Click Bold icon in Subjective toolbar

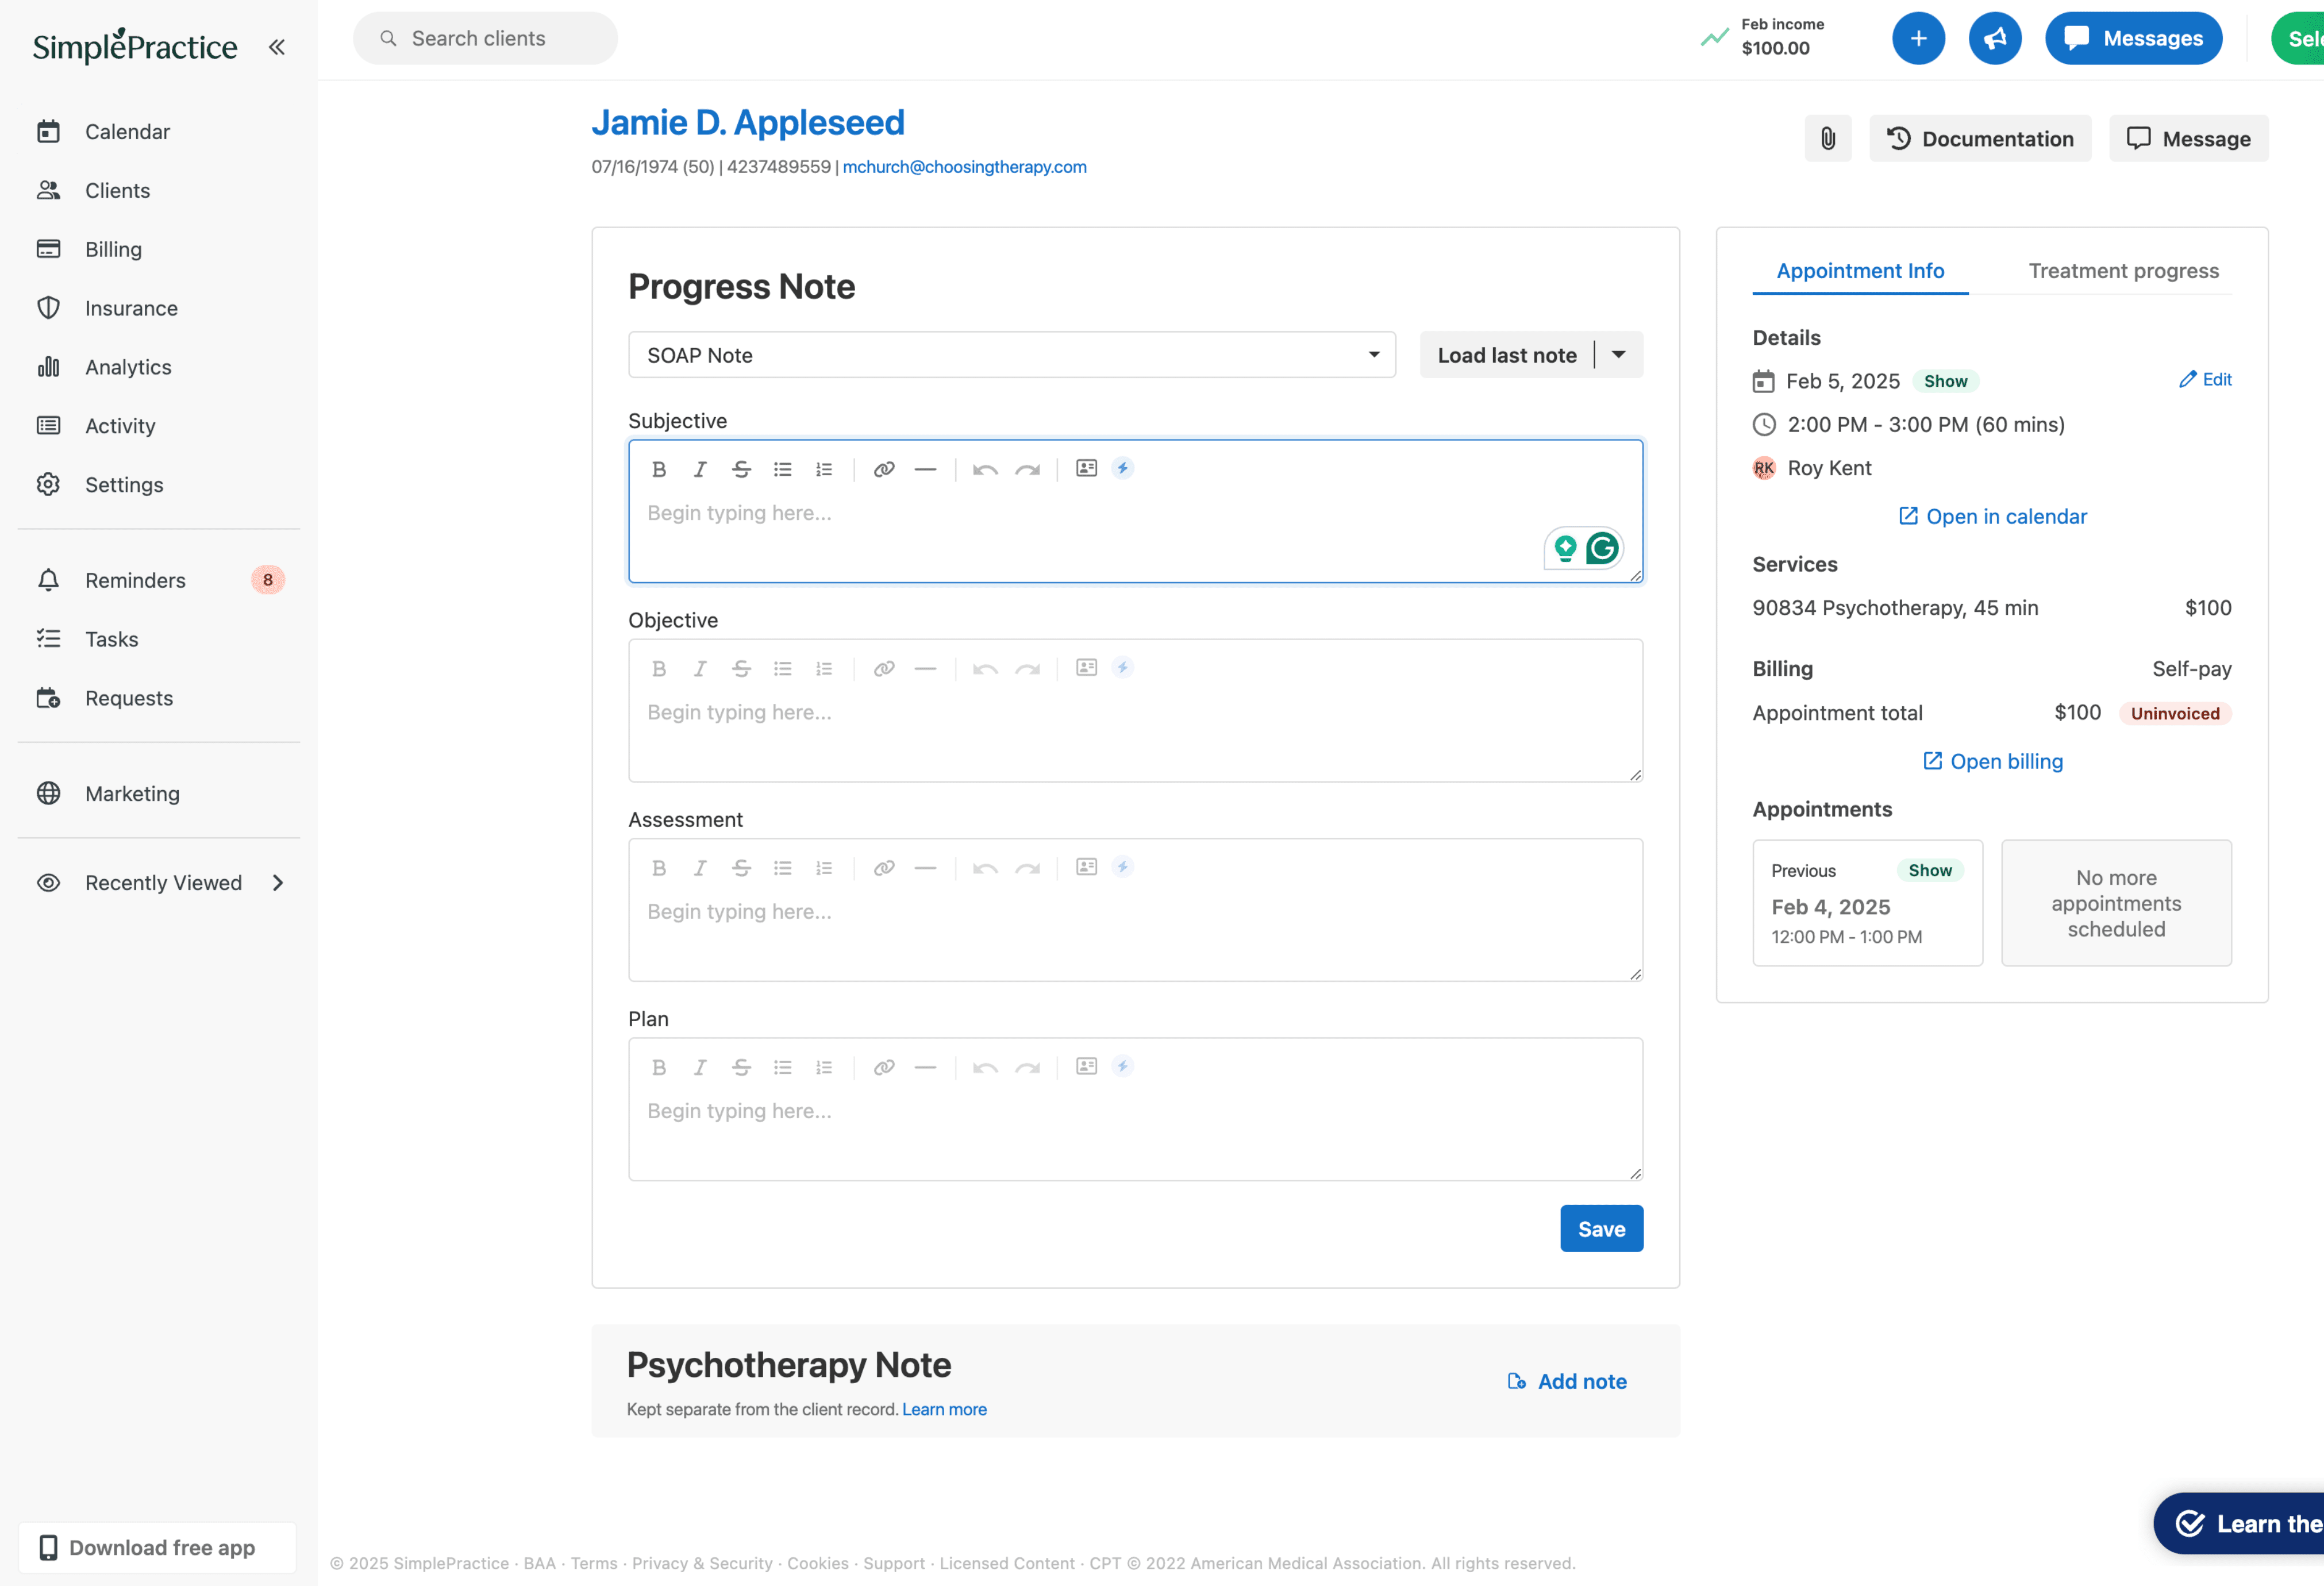[658, 469]
